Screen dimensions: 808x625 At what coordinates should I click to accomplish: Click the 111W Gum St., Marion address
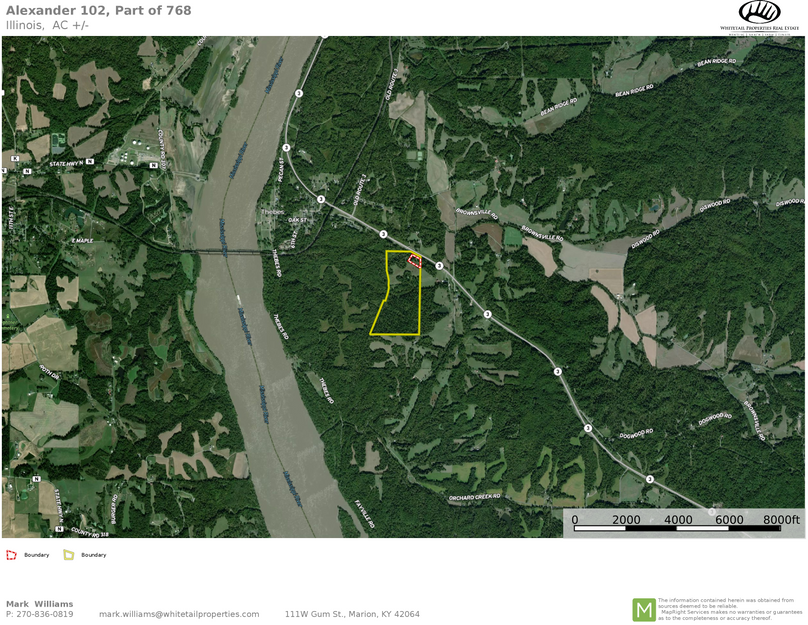tap(352, 614)
